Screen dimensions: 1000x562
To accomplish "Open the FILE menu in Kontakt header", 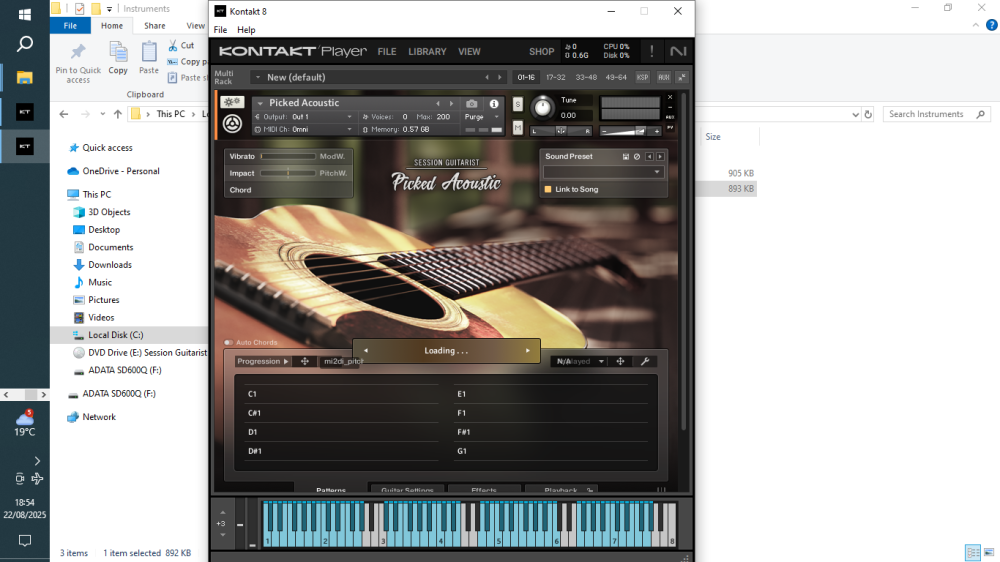I will 386,52.
